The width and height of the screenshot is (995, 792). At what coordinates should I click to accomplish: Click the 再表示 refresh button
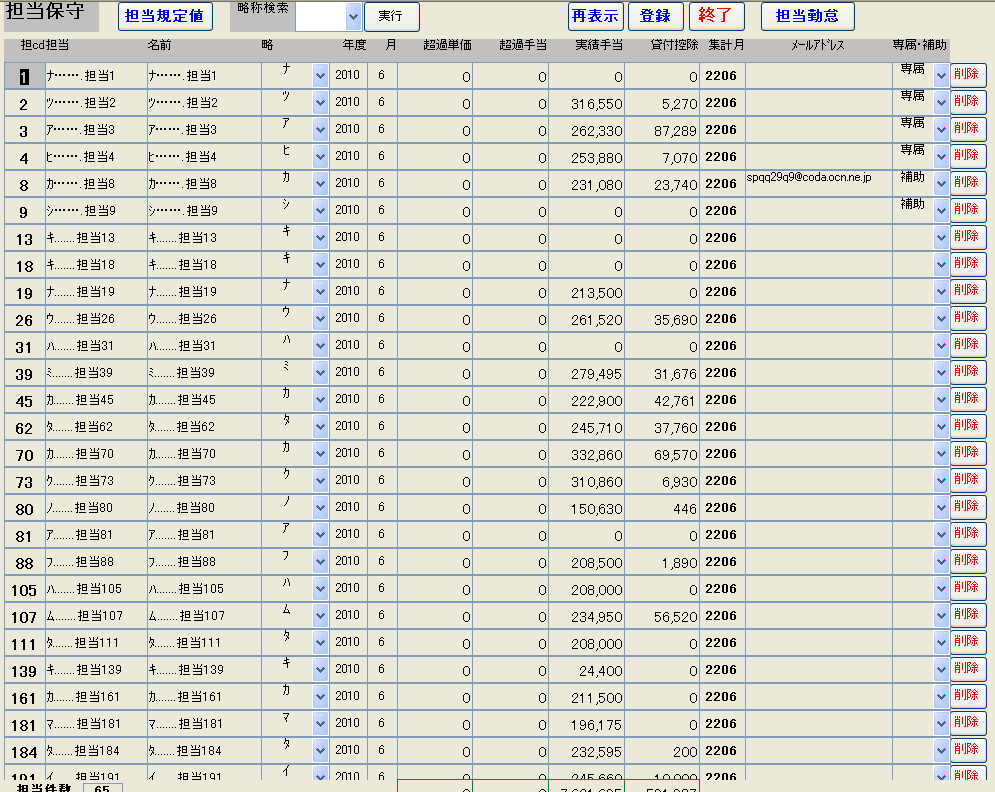(x=596, y=16)
